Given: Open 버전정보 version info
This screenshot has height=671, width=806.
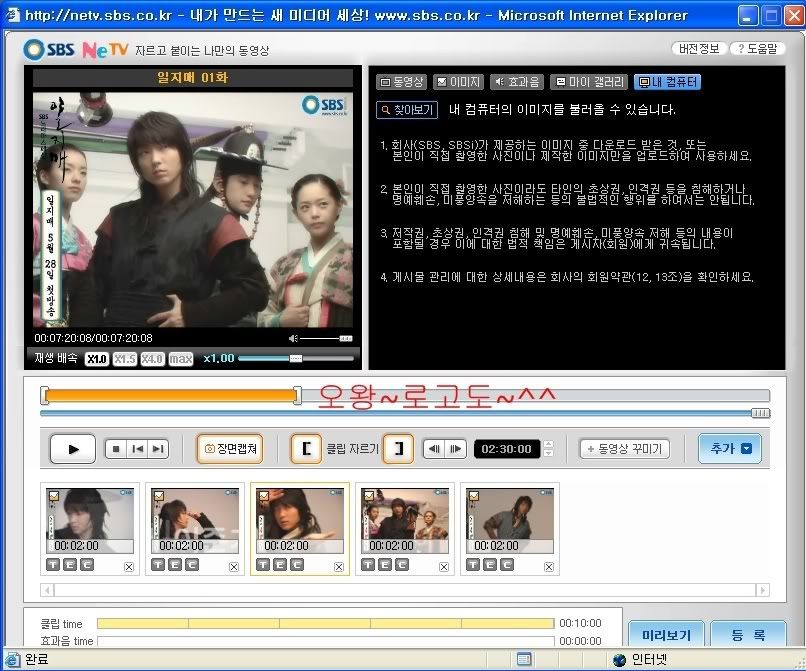Looking at the screenshot, I should (x=699, y=49).
